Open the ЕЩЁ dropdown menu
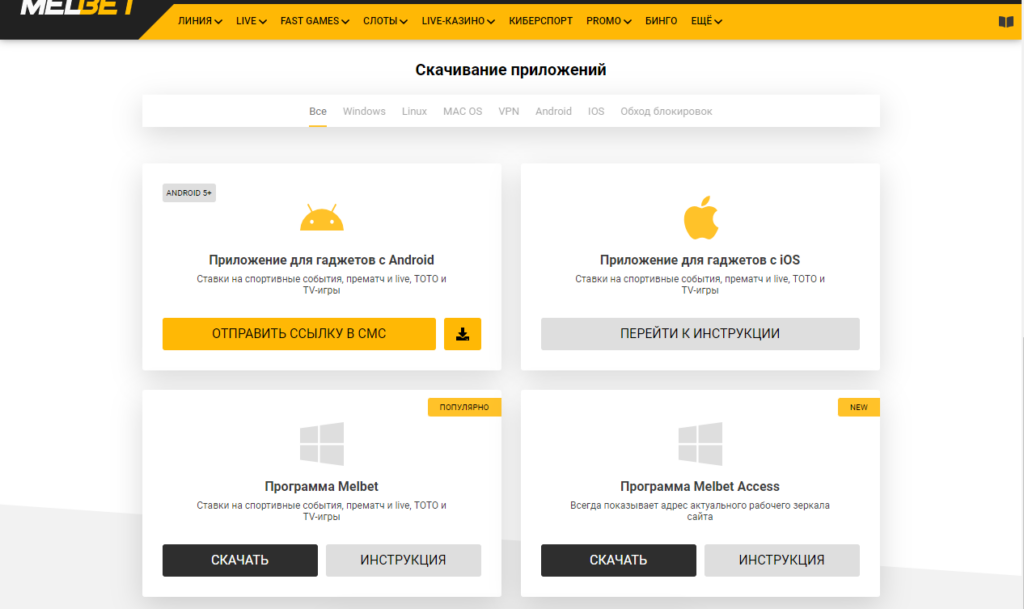 click(x=706, y=21)
